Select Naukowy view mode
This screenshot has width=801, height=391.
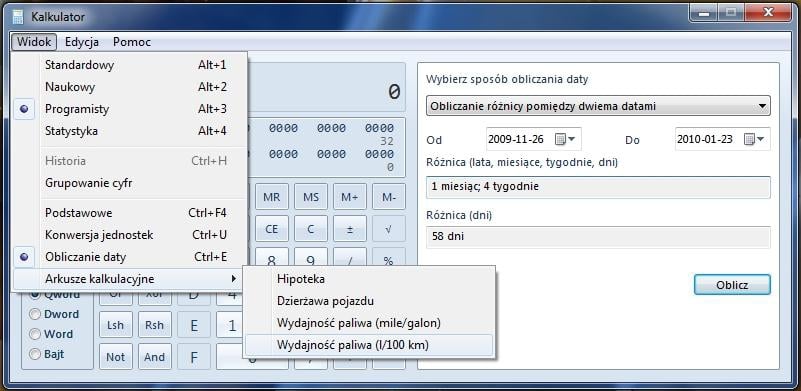[130, 87]
